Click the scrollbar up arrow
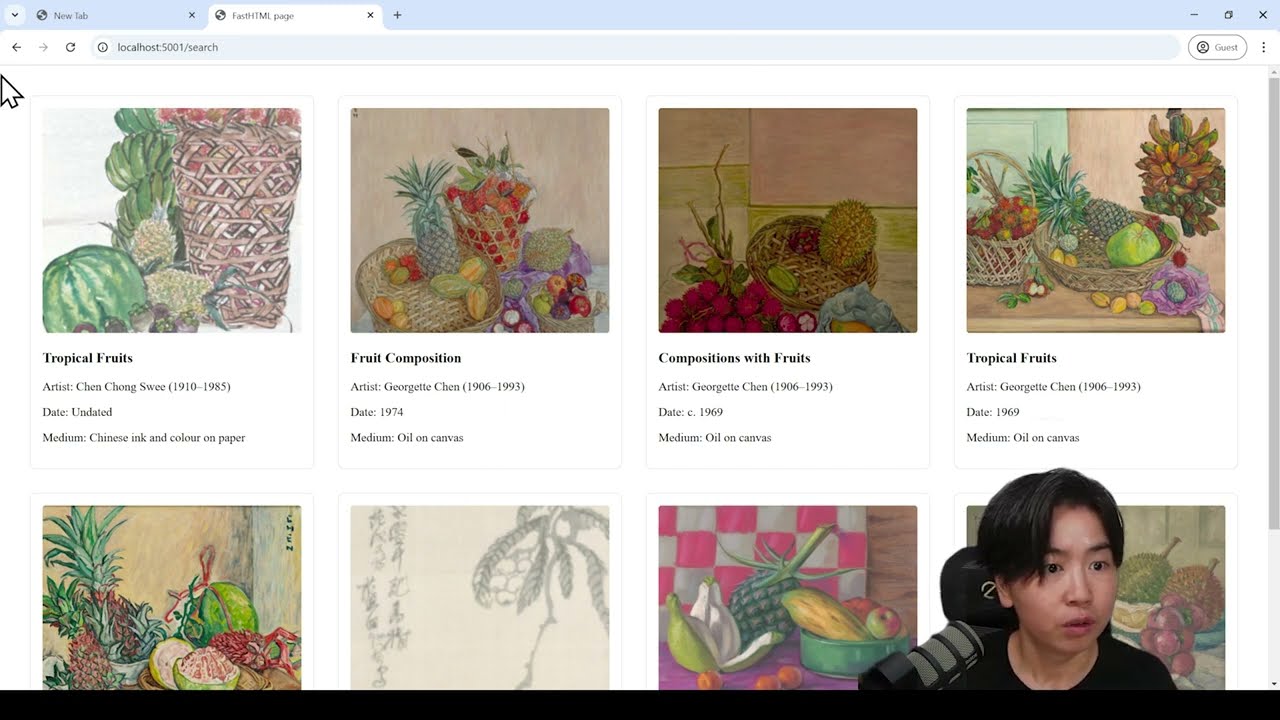This screenshot has height=720, width=1280. tap(1274, 71)
